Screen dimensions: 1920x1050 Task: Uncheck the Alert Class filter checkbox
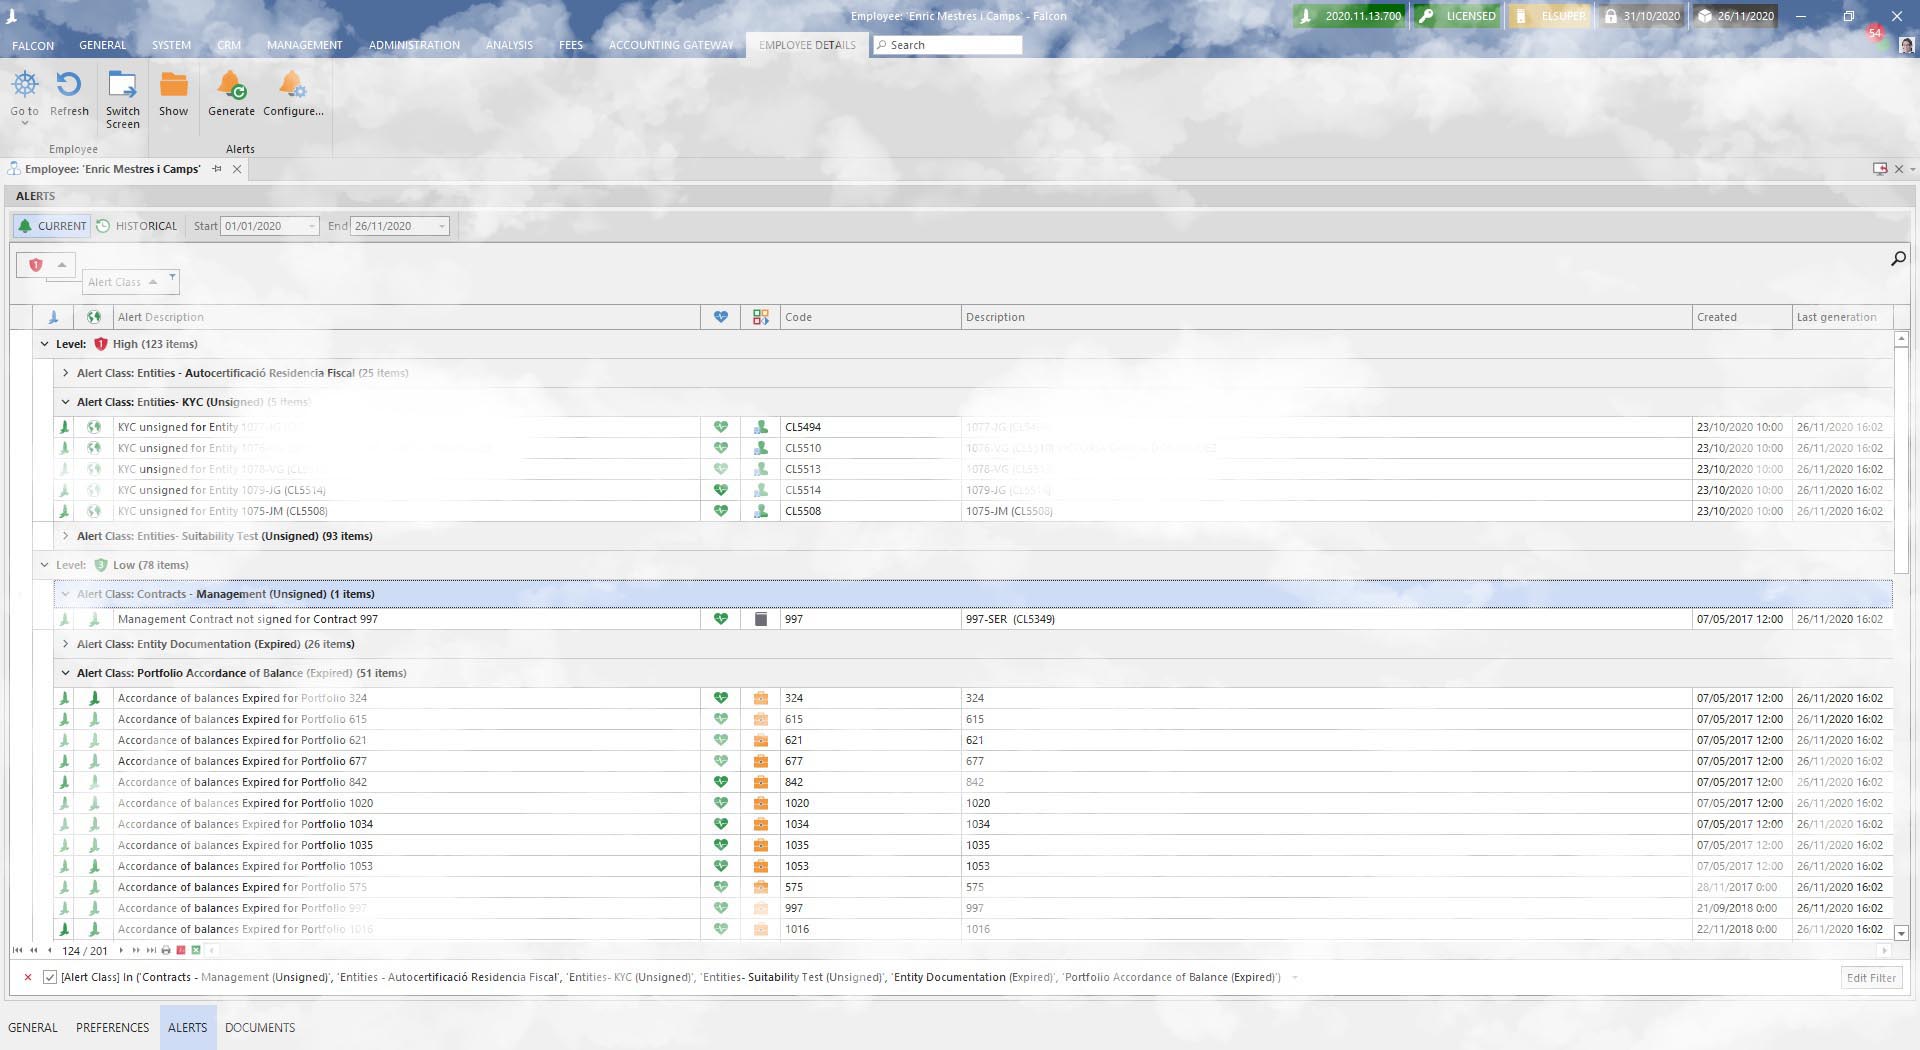(x=50, y=978)
